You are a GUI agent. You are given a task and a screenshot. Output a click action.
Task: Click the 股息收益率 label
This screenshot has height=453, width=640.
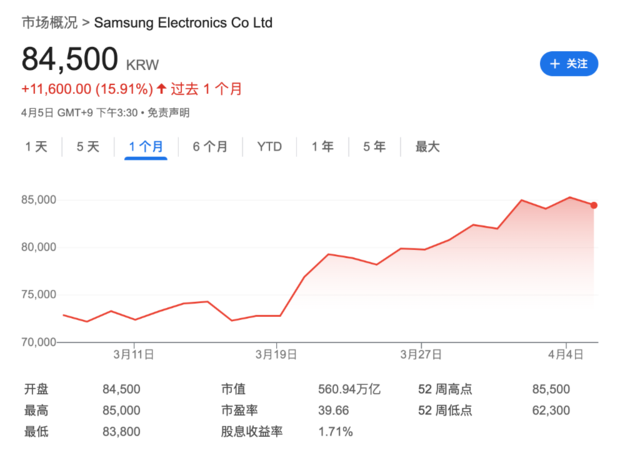tap(252, 431)
